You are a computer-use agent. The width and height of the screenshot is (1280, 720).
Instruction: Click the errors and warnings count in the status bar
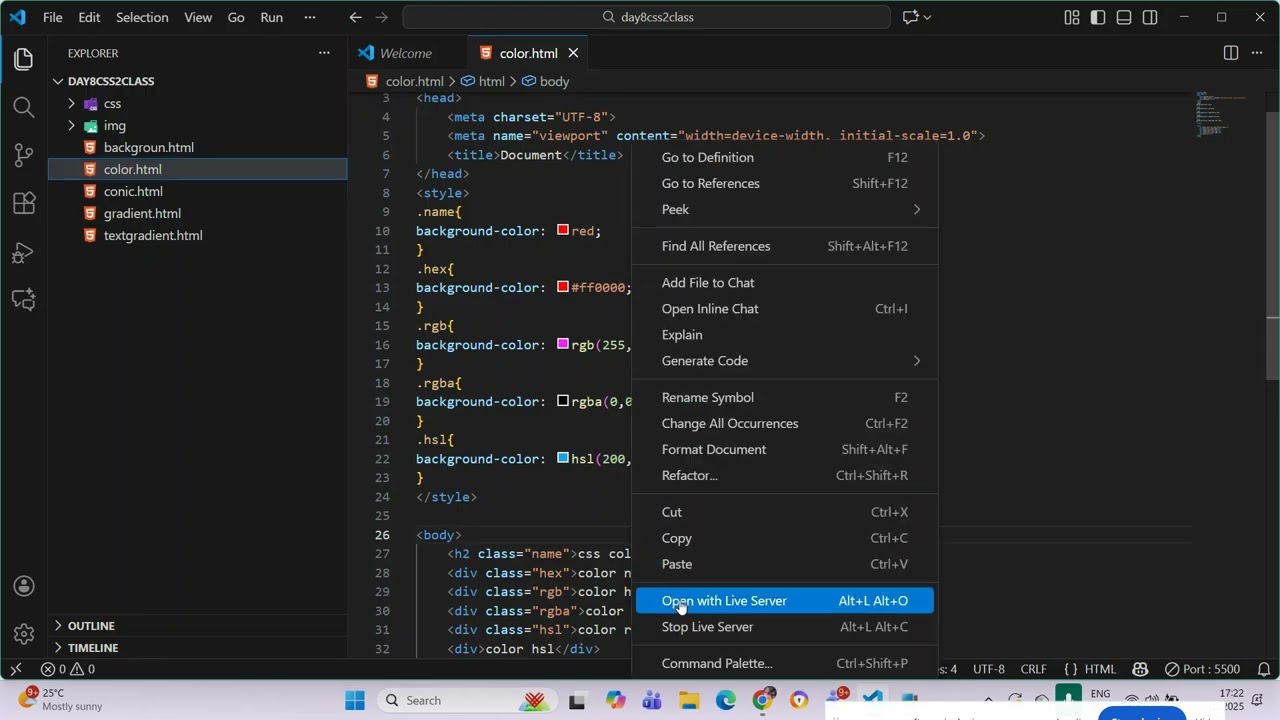click(68, 669)
